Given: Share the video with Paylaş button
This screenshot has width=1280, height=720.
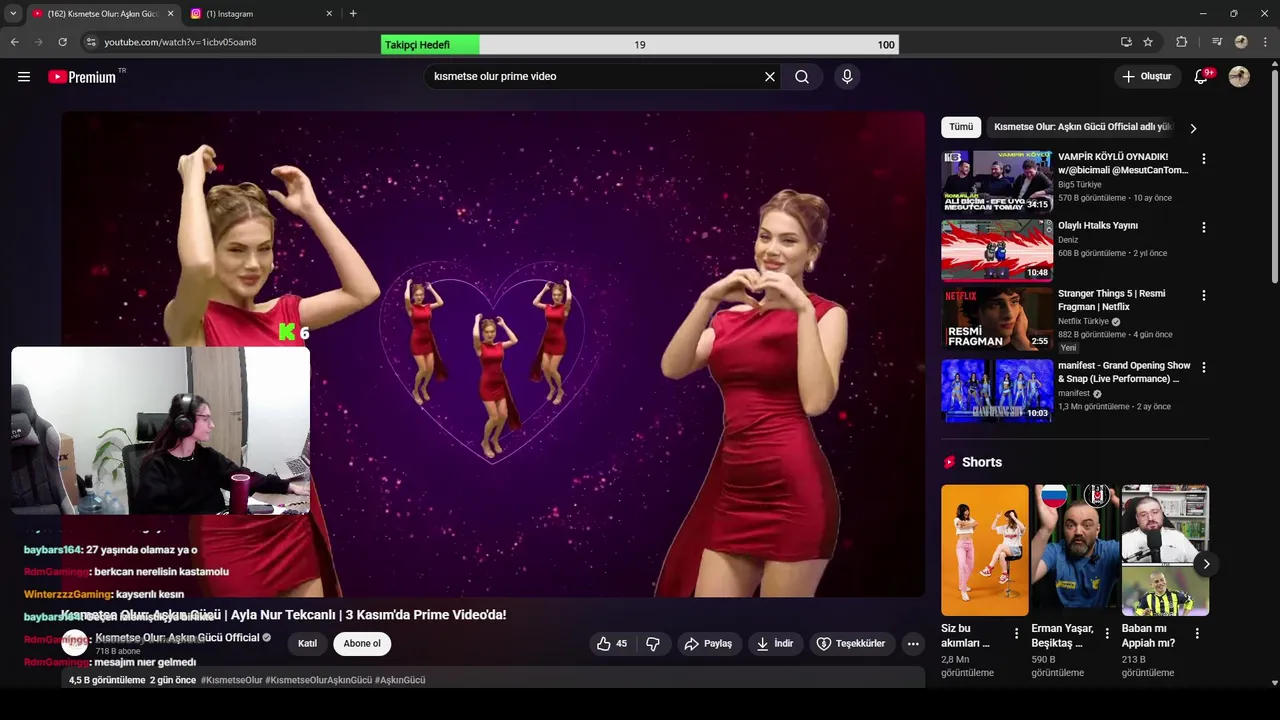Looking at the screenshot, I should [708, 643].
